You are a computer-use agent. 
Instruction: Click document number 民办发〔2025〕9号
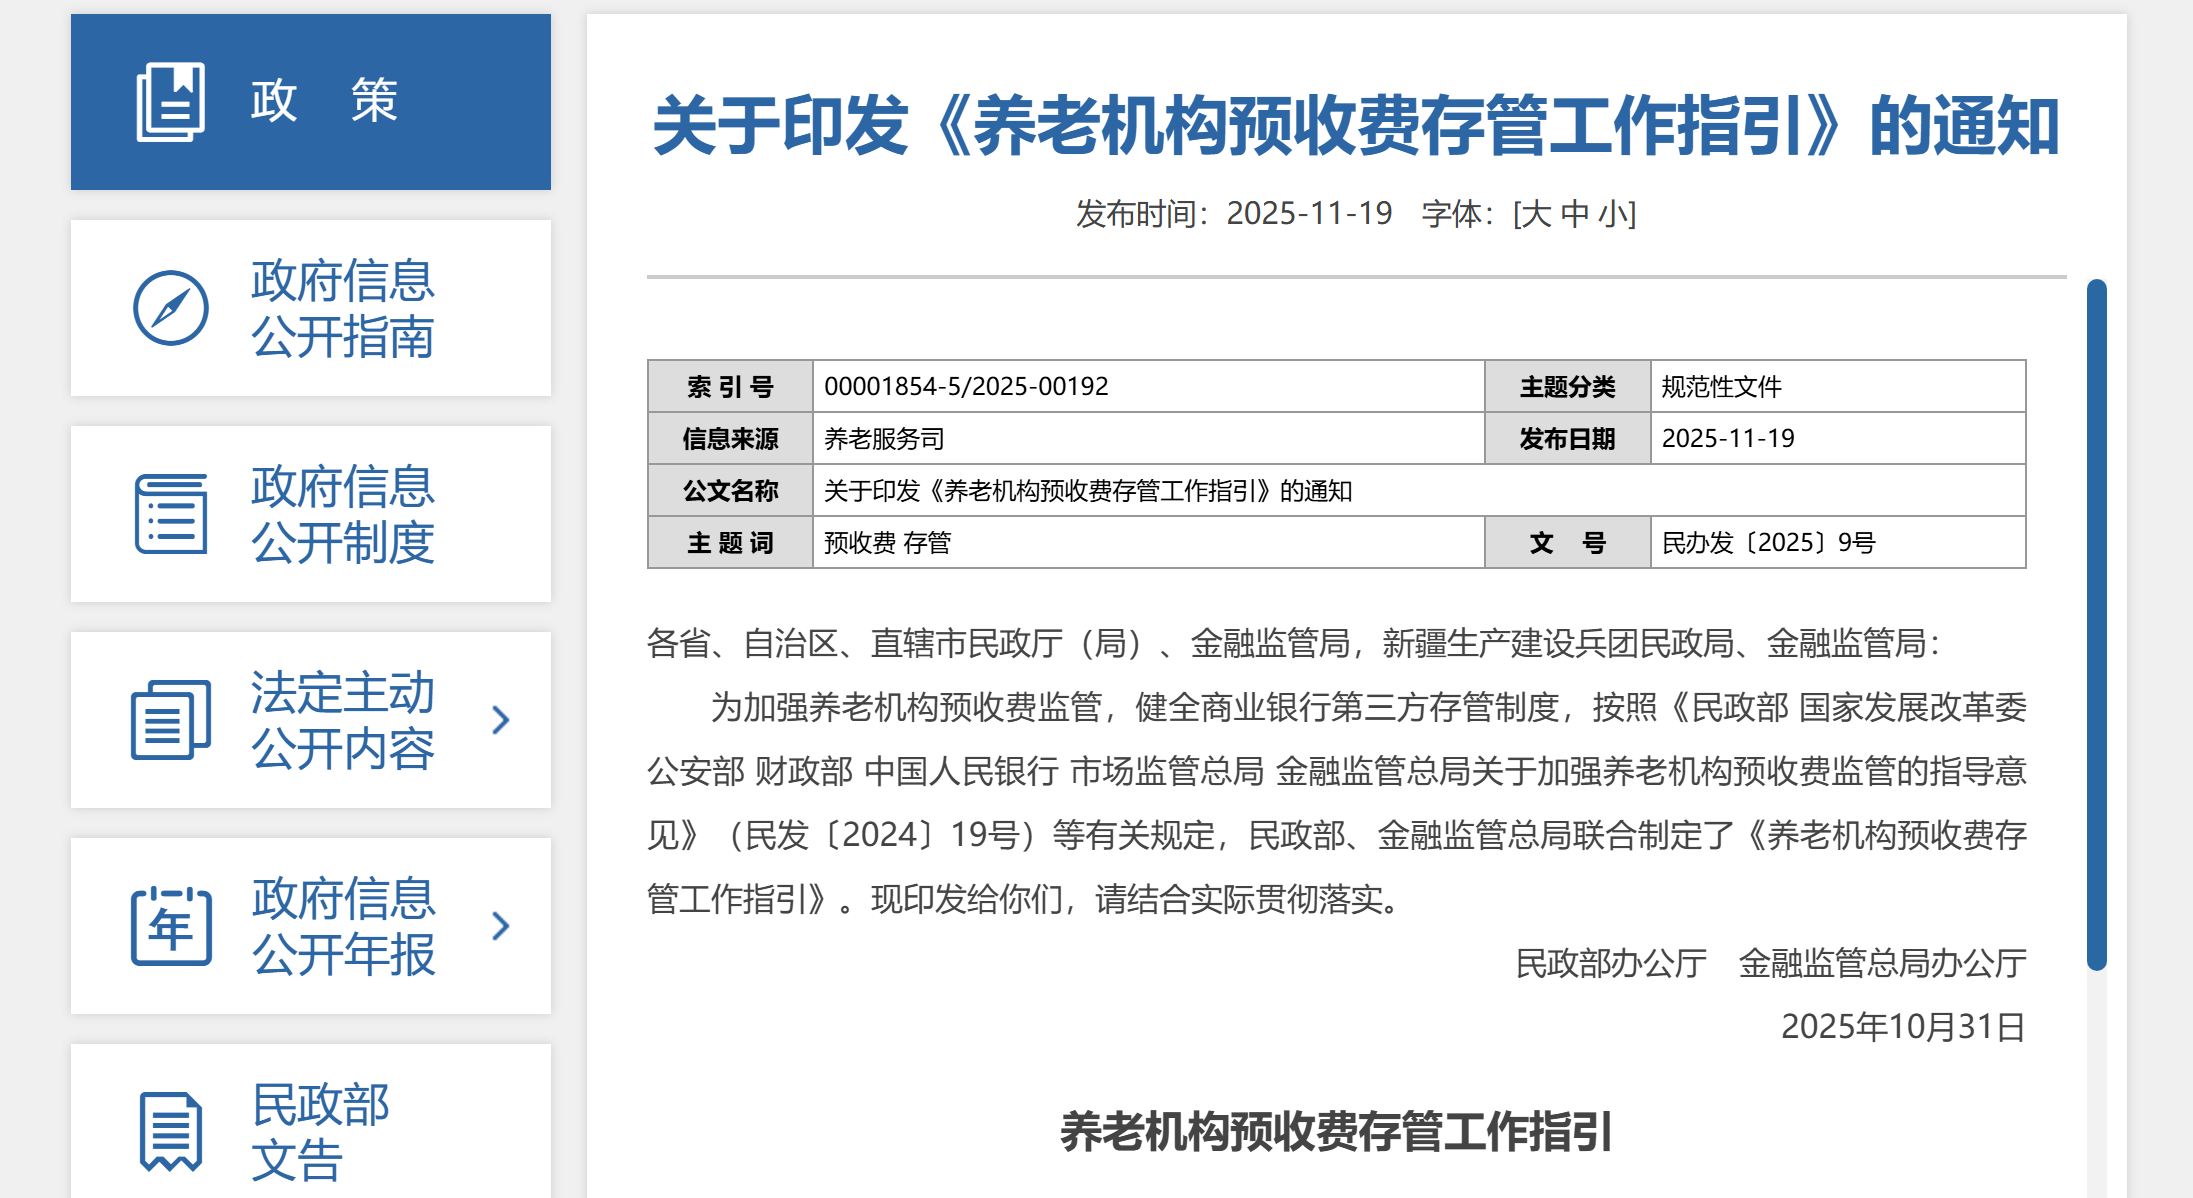click(1768, 542)
